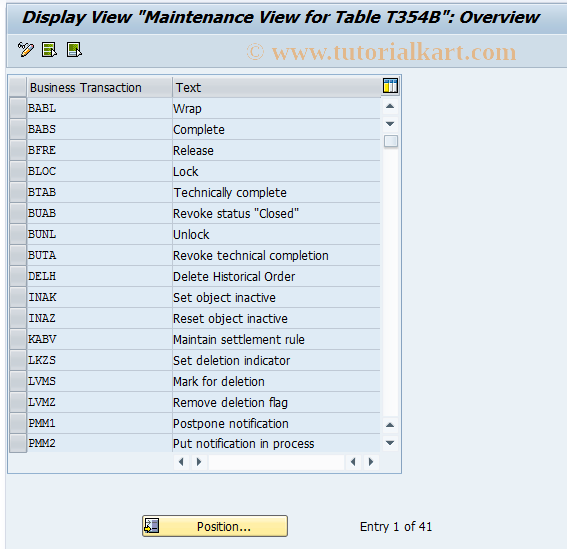Click the left horizontal scroll-left arrow

pyautogui.click(x=181, y=462)
